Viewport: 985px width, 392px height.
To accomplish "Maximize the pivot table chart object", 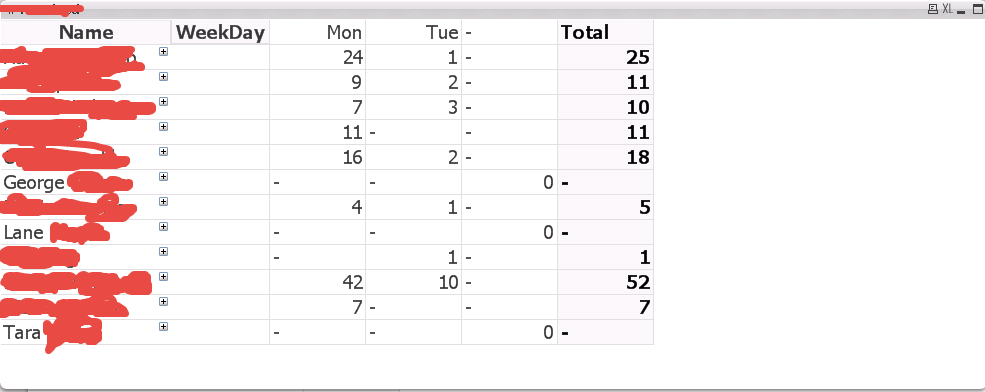I will [977, 9].
